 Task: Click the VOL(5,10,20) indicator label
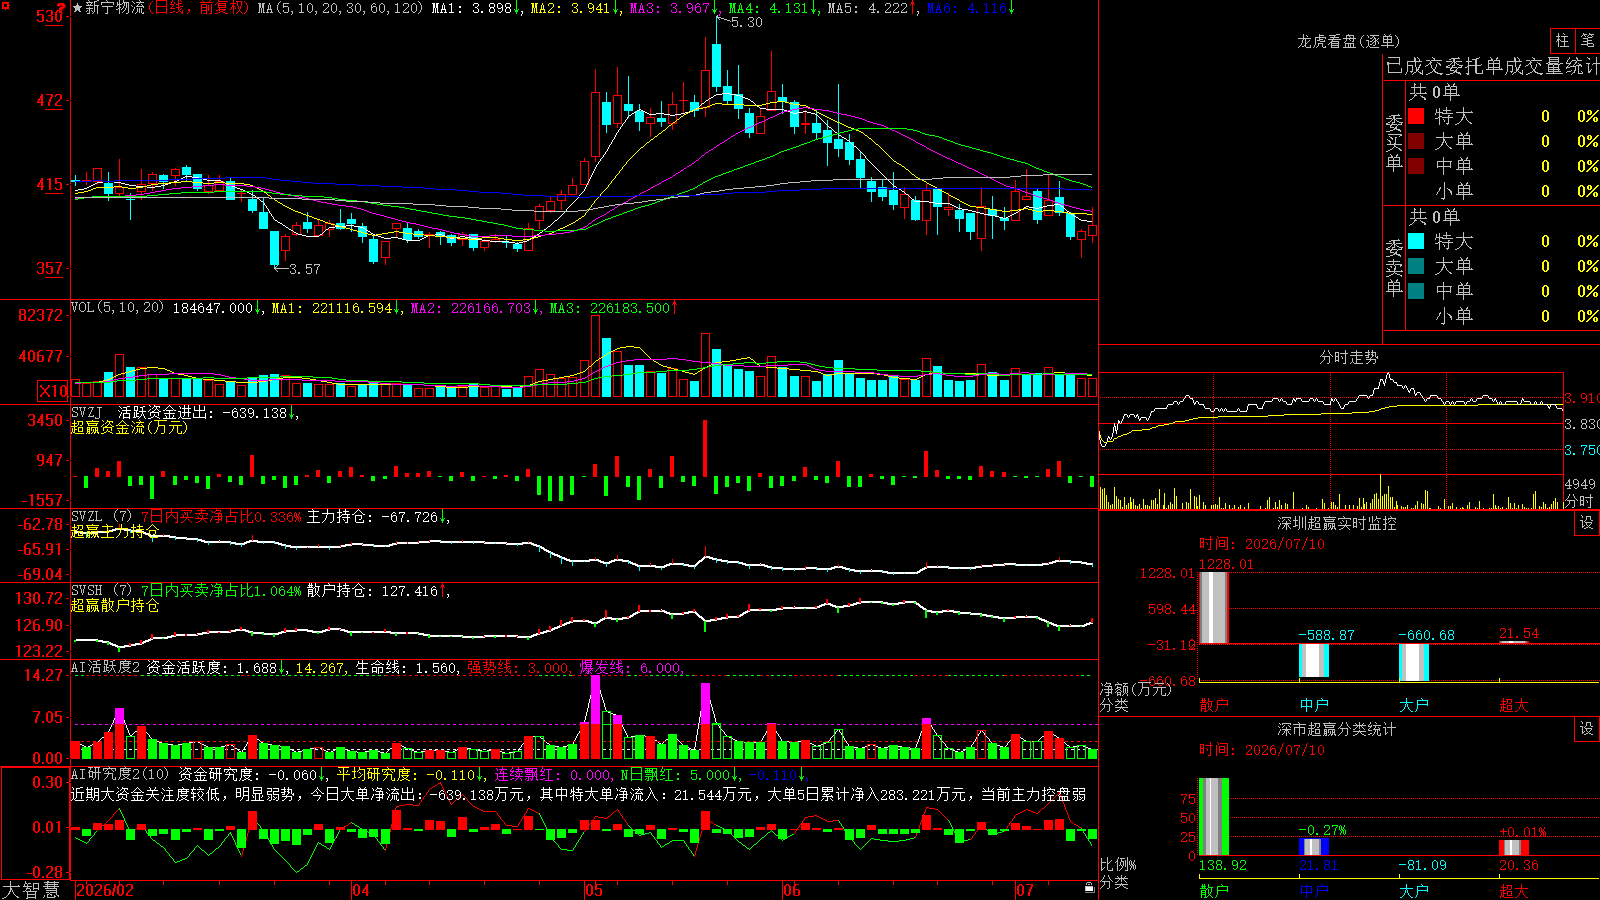click(117, 308)
